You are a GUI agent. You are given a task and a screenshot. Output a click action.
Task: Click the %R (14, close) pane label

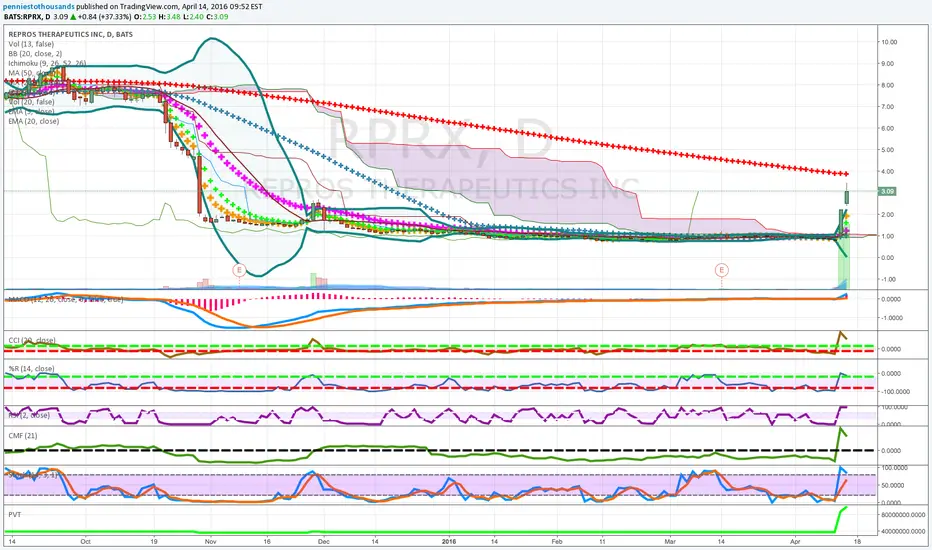(x=31, y=369)
